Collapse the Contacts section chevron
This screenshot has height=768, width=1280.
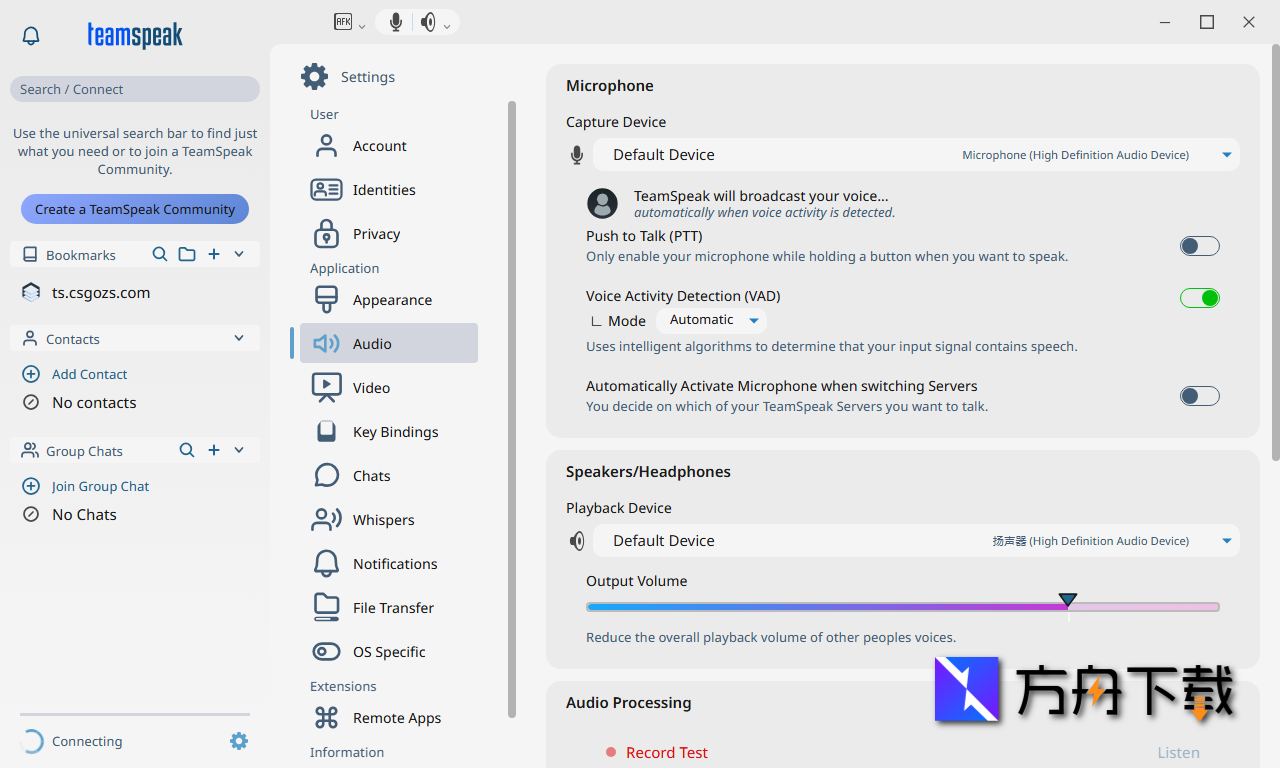[x=239, y=339]
